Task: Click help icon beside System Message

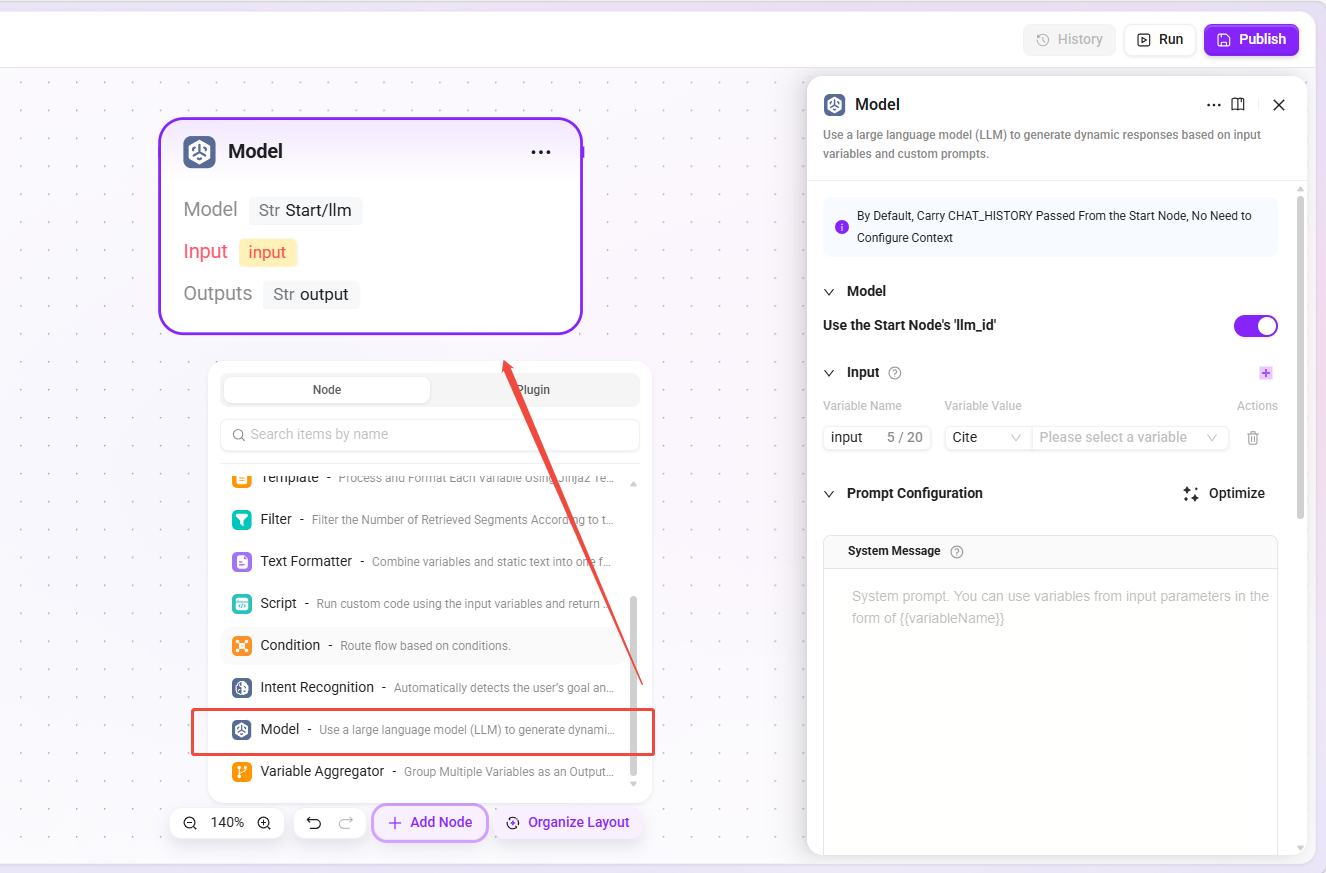Action: [957, 552]
